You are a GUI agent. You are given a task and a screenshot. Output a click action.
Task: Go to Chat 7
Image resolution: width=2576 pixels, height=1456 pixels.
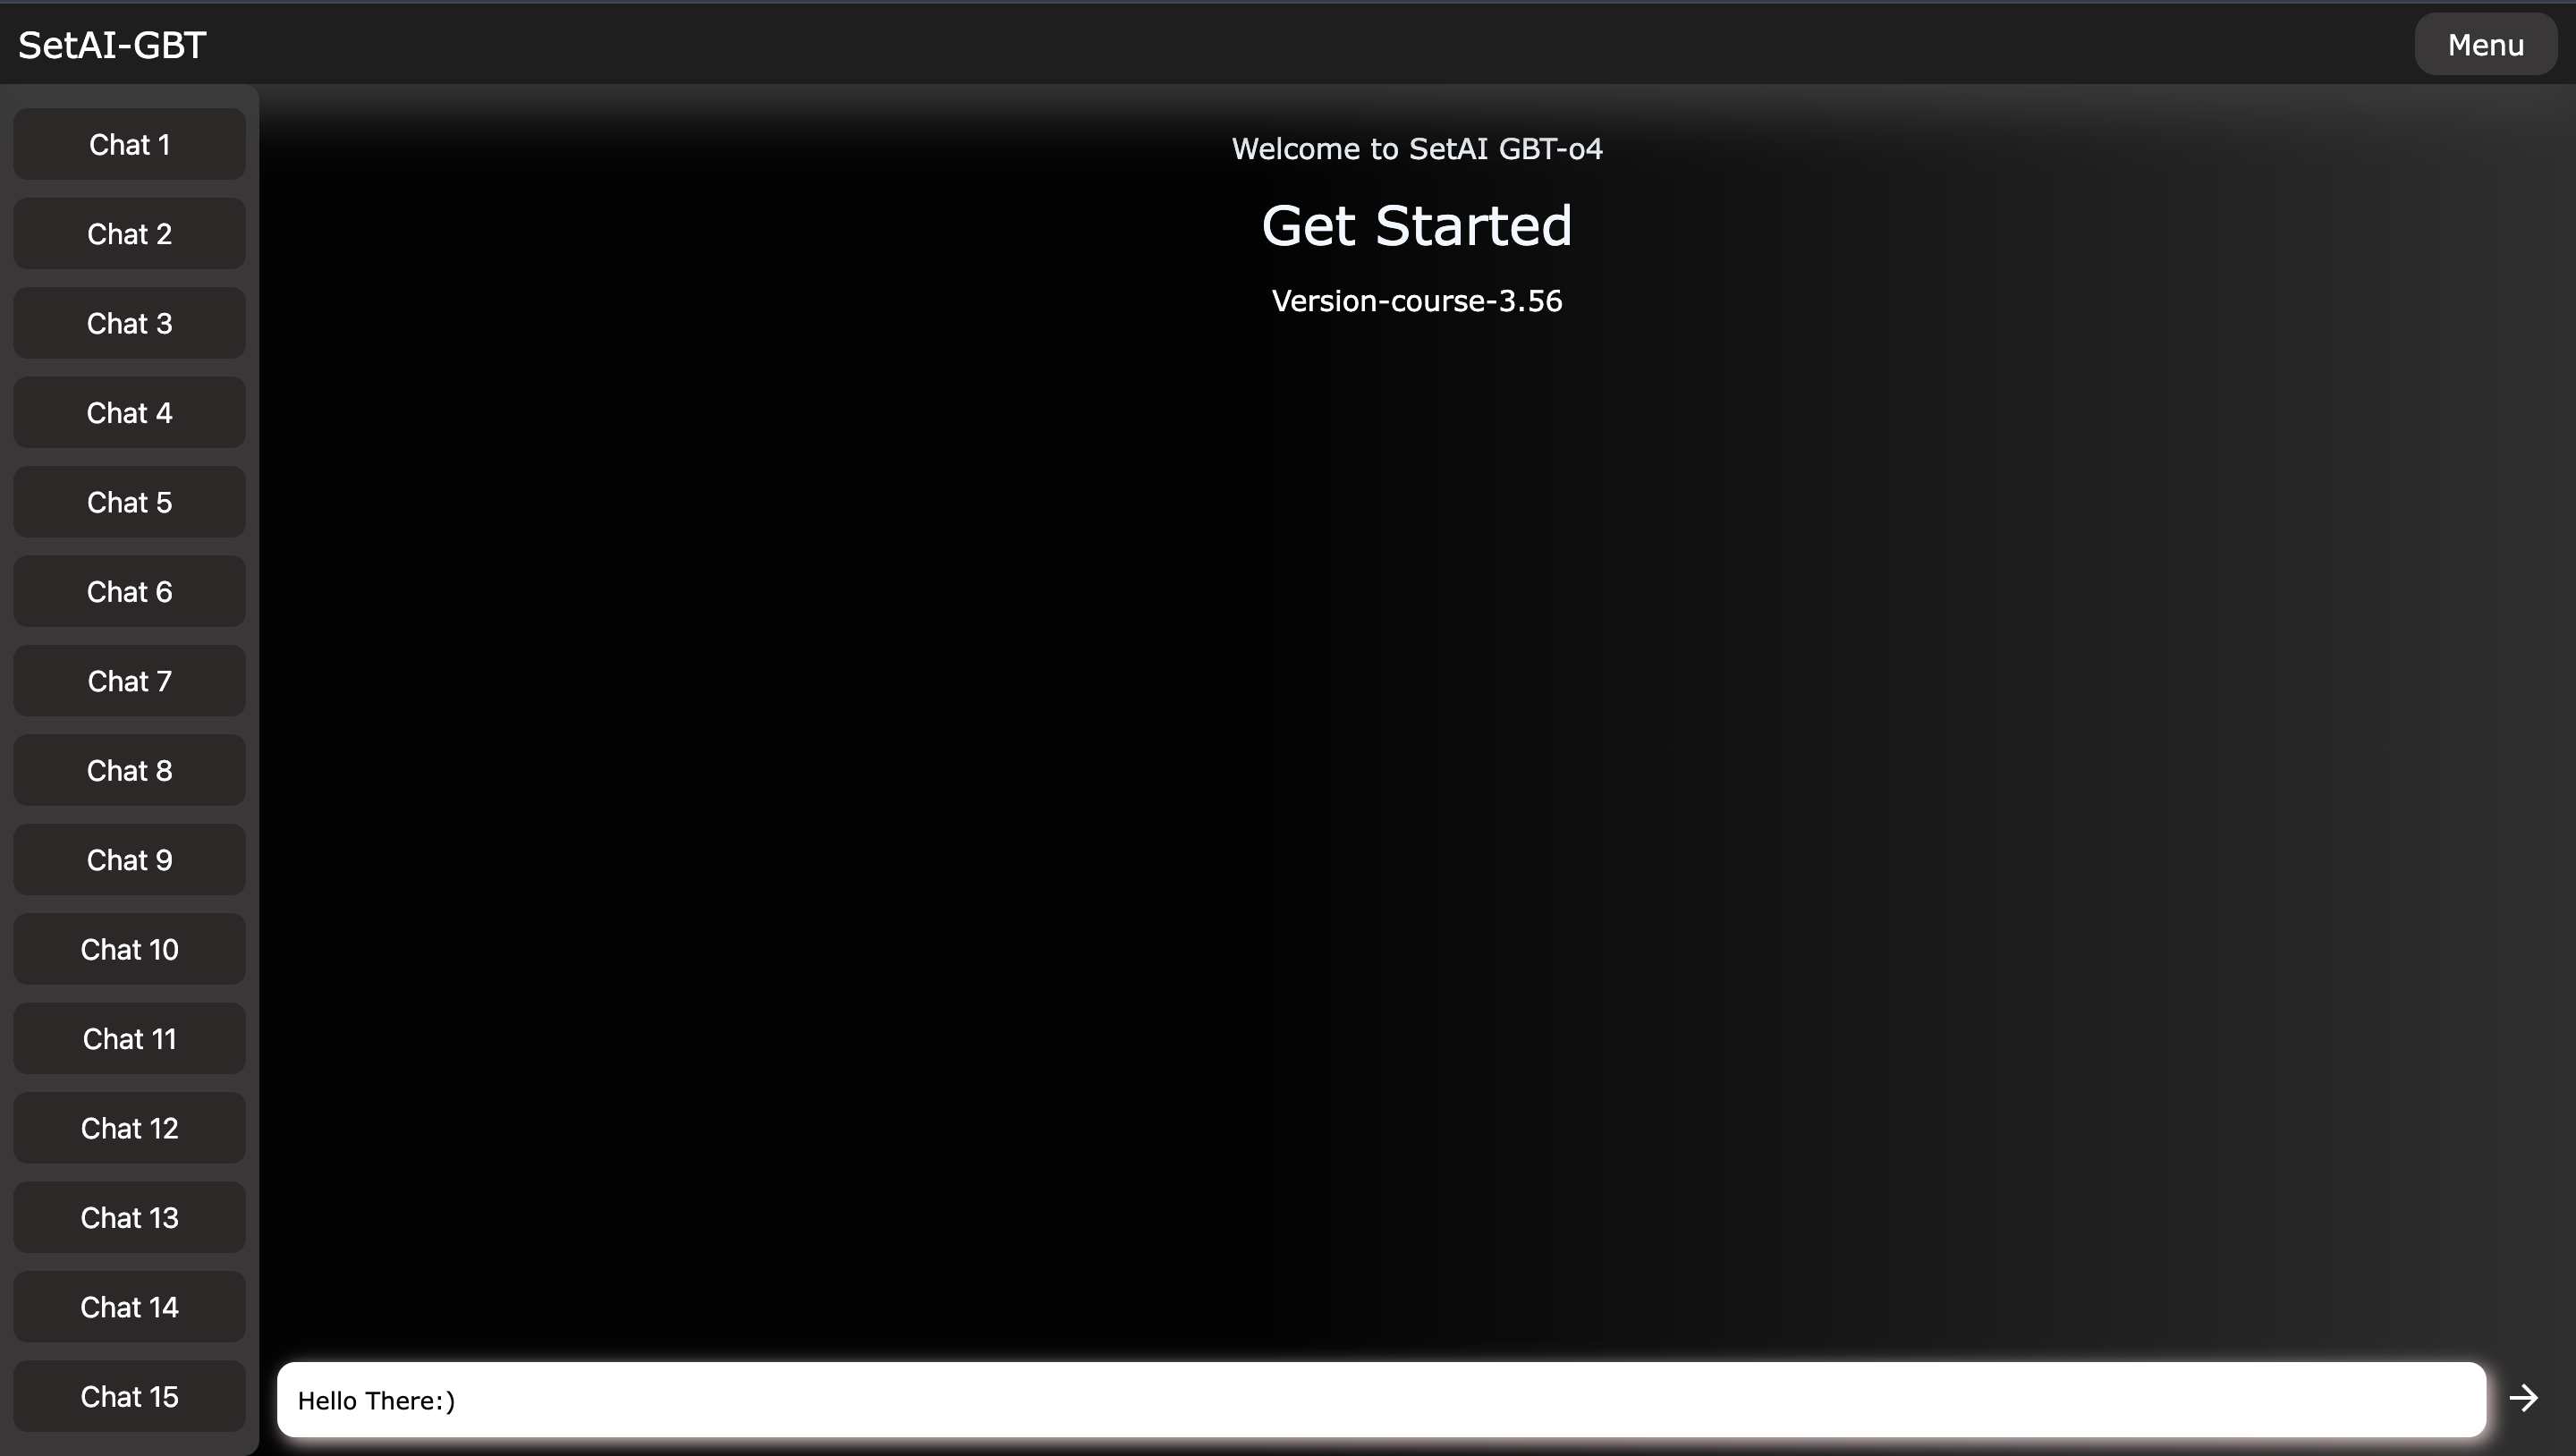(x=129, y=681)
